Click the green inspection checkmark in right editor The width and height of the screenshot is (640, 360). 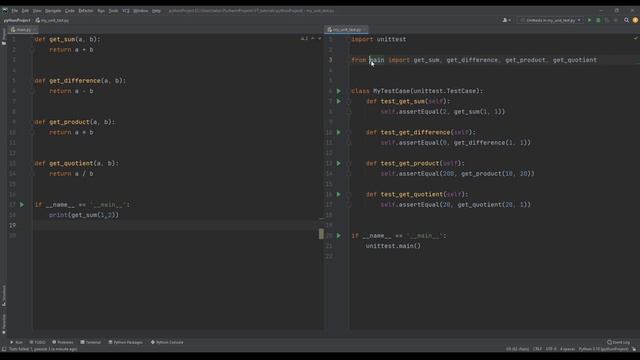[636, 38]
